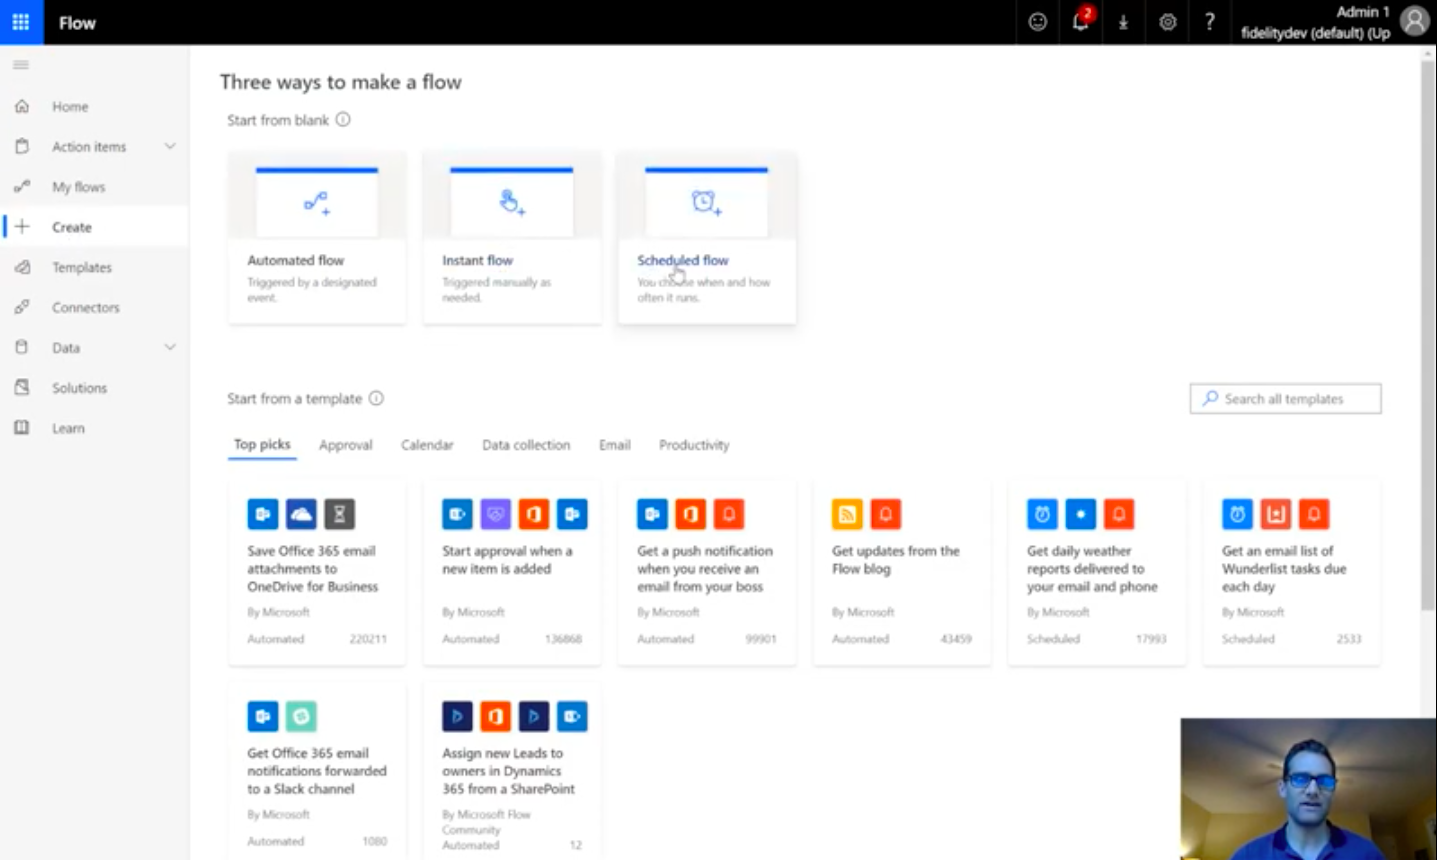Select the Automated flow label
1437x860 pixels.
[x=295, y=260]
